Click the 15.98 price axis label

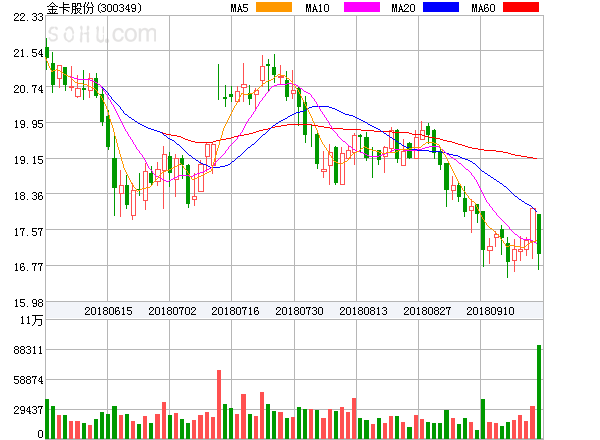[x=28, y=303]
